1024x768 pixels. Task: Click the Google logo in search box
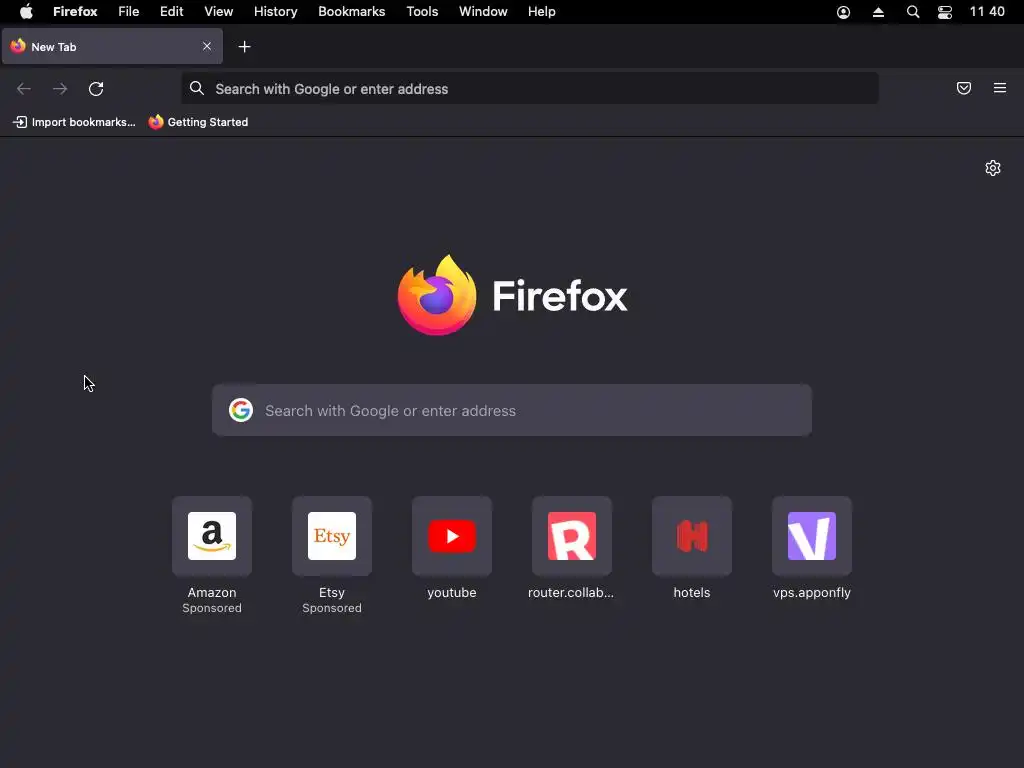[x=241, y=410]
